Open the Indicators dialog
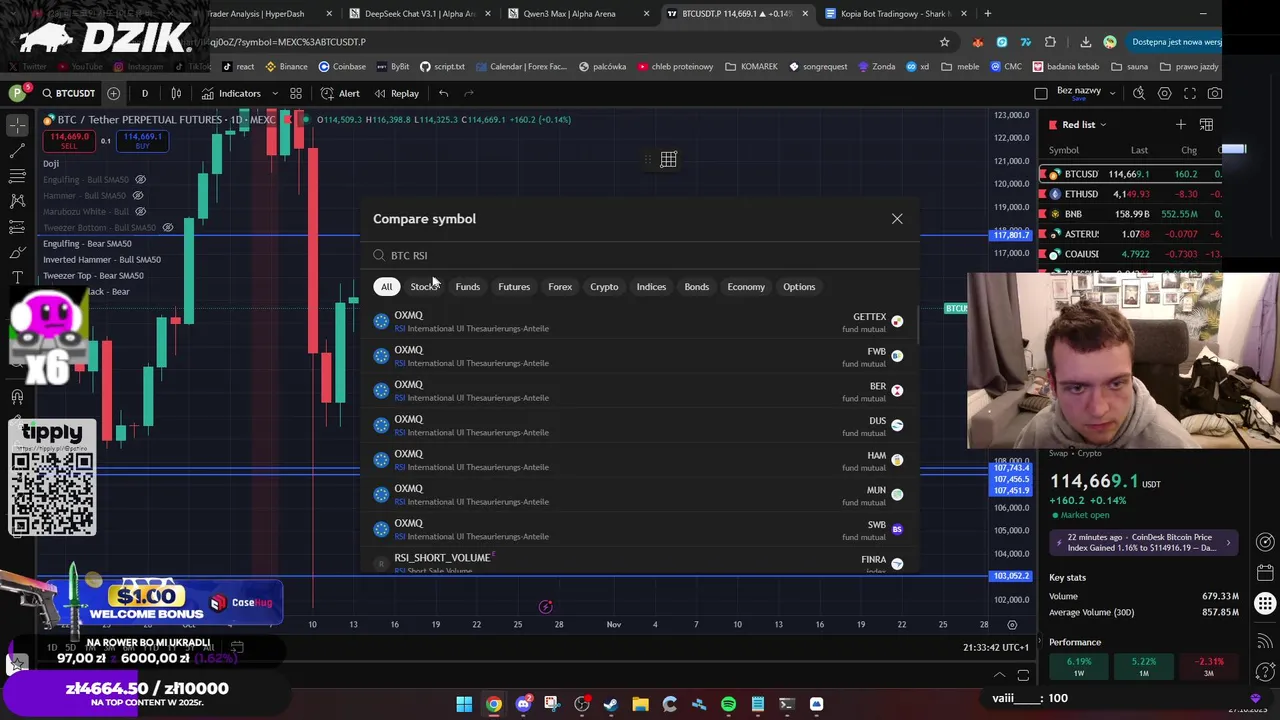 point(230,93)
